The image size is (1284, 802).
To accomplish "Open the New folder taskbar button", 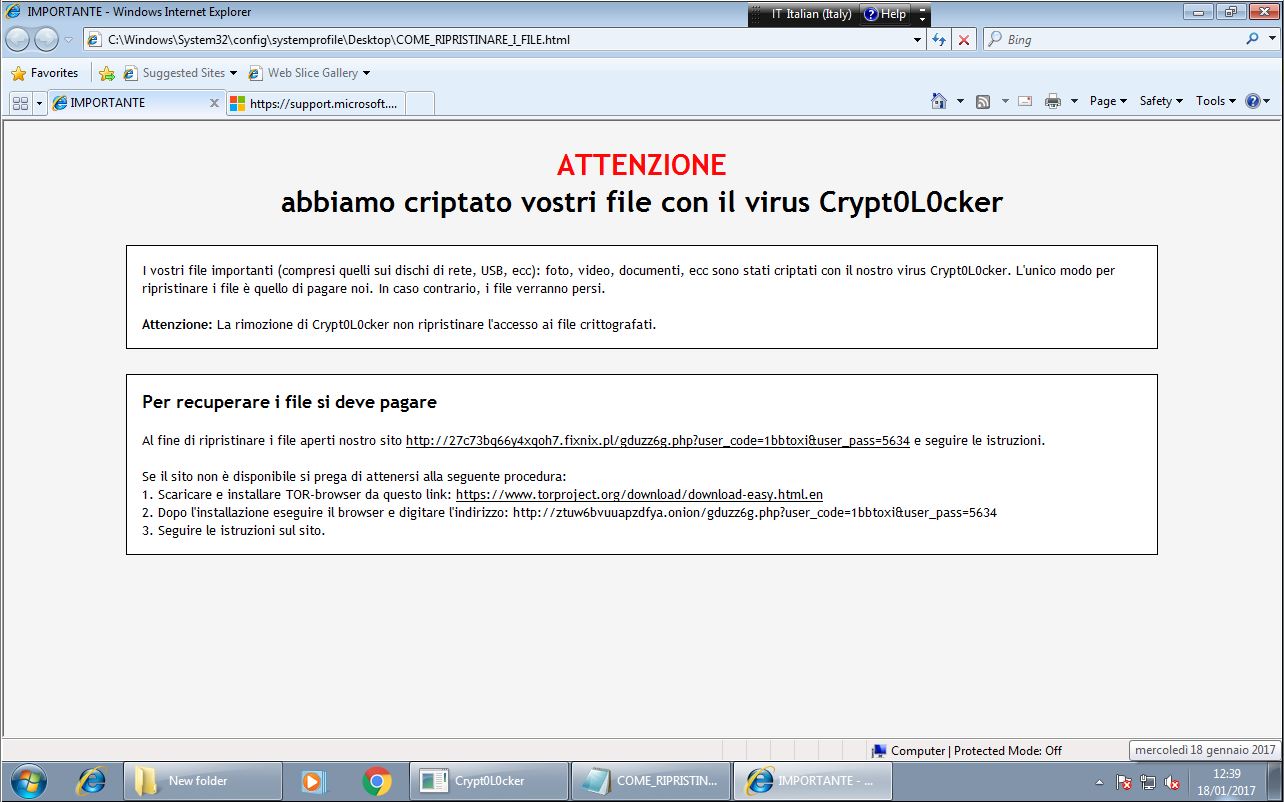I will tap(202, 781).
